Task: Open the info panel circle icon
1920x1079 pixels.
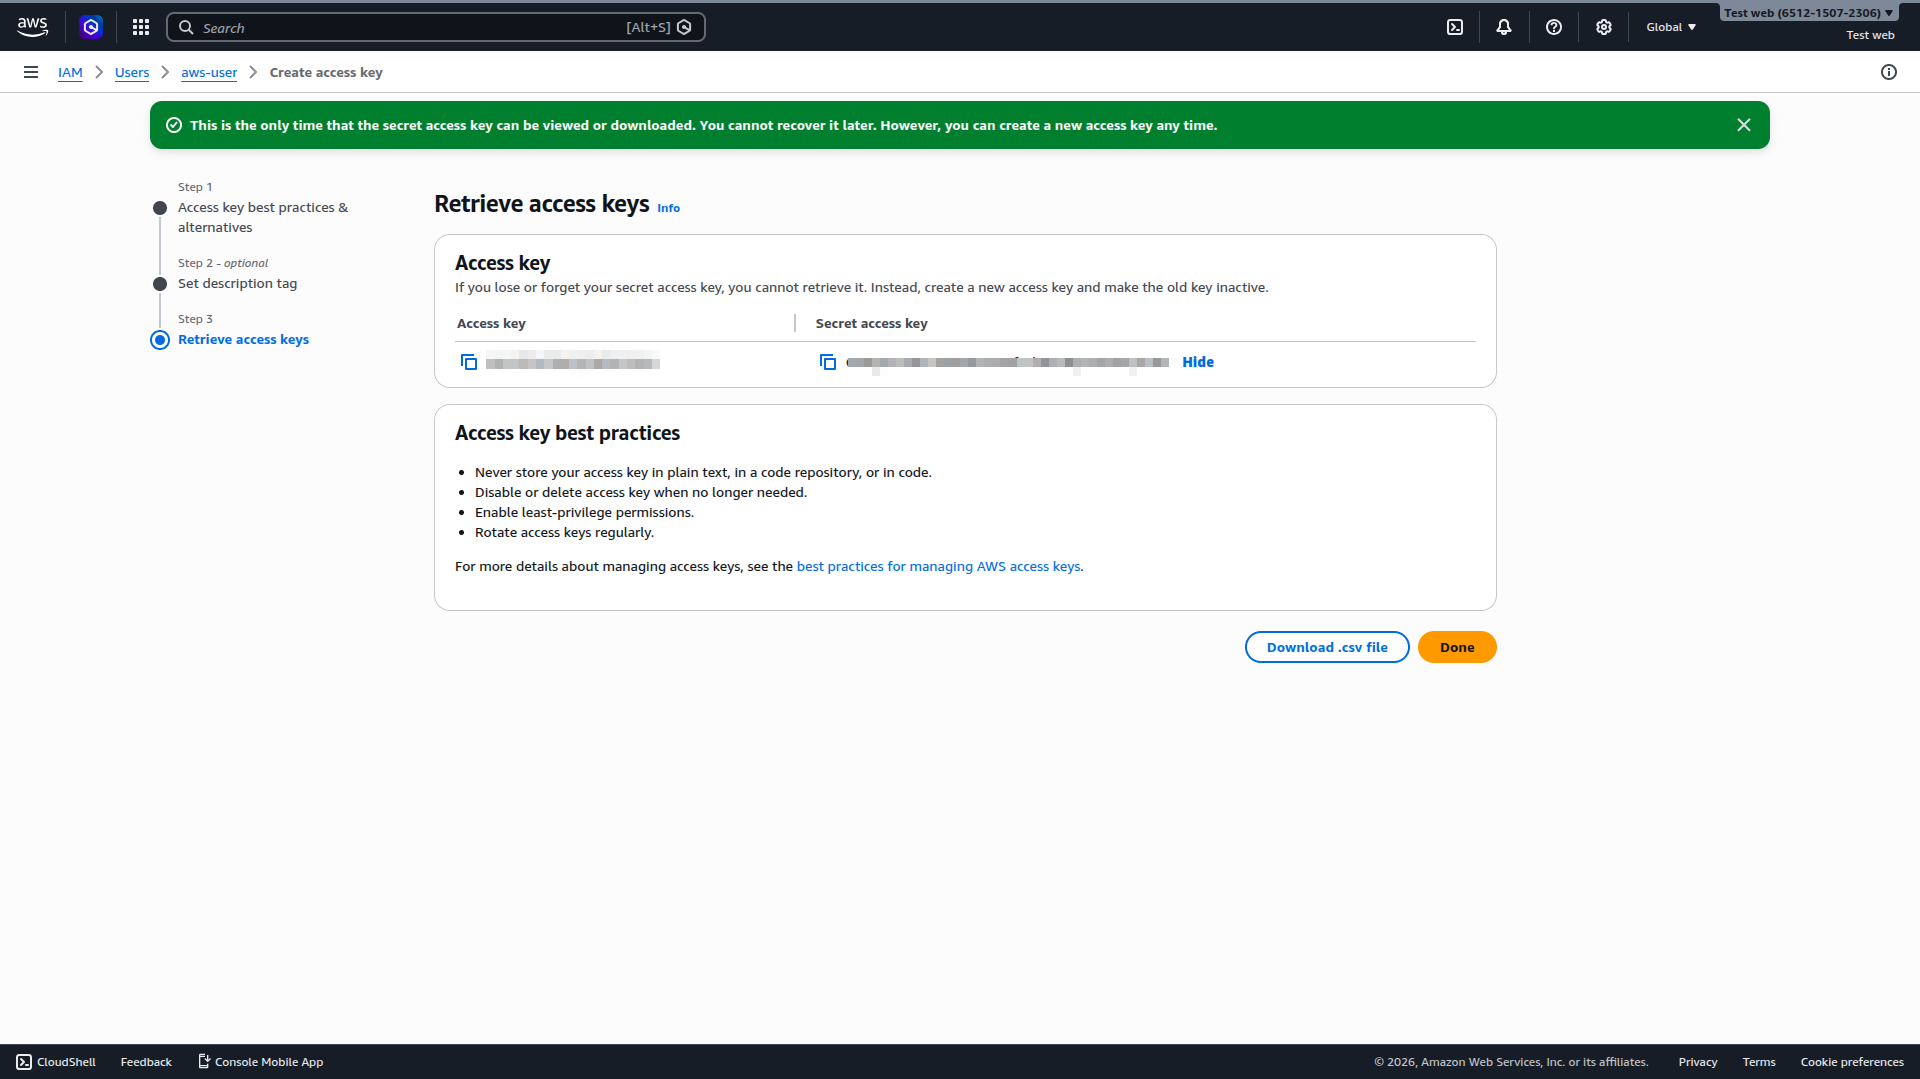Action: [x=1889, y=72]
